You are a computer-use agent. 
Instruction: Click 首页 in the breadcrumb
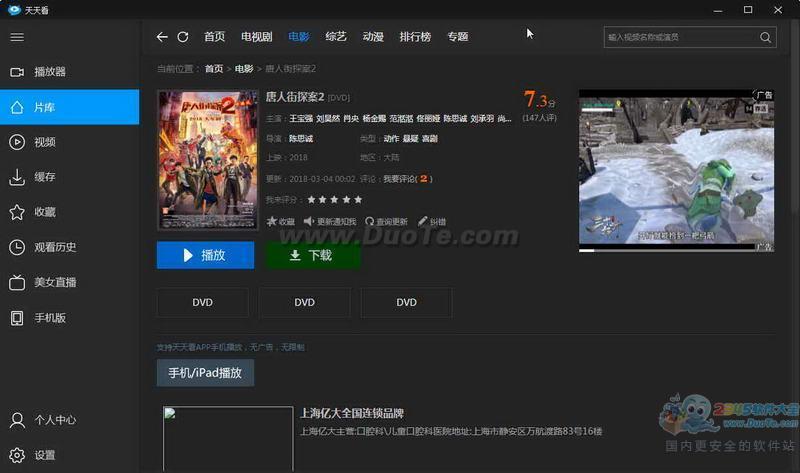coord(214,69)
